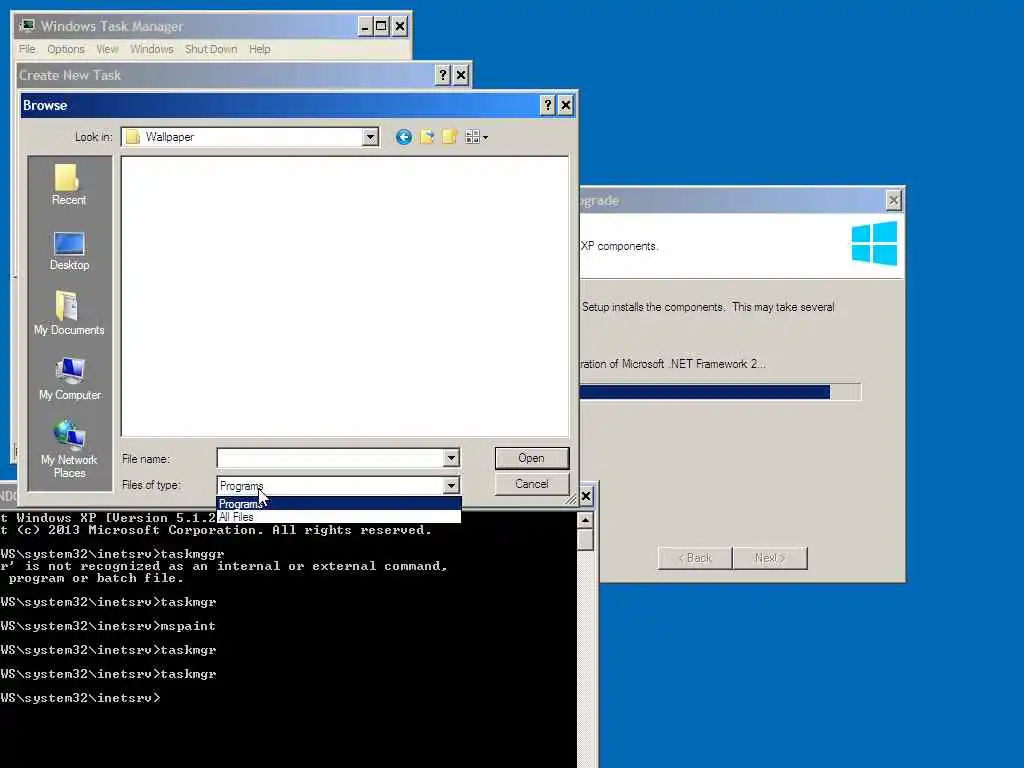Click the setup installation progress bar
1024x768 pixels.
pos(720,392)
